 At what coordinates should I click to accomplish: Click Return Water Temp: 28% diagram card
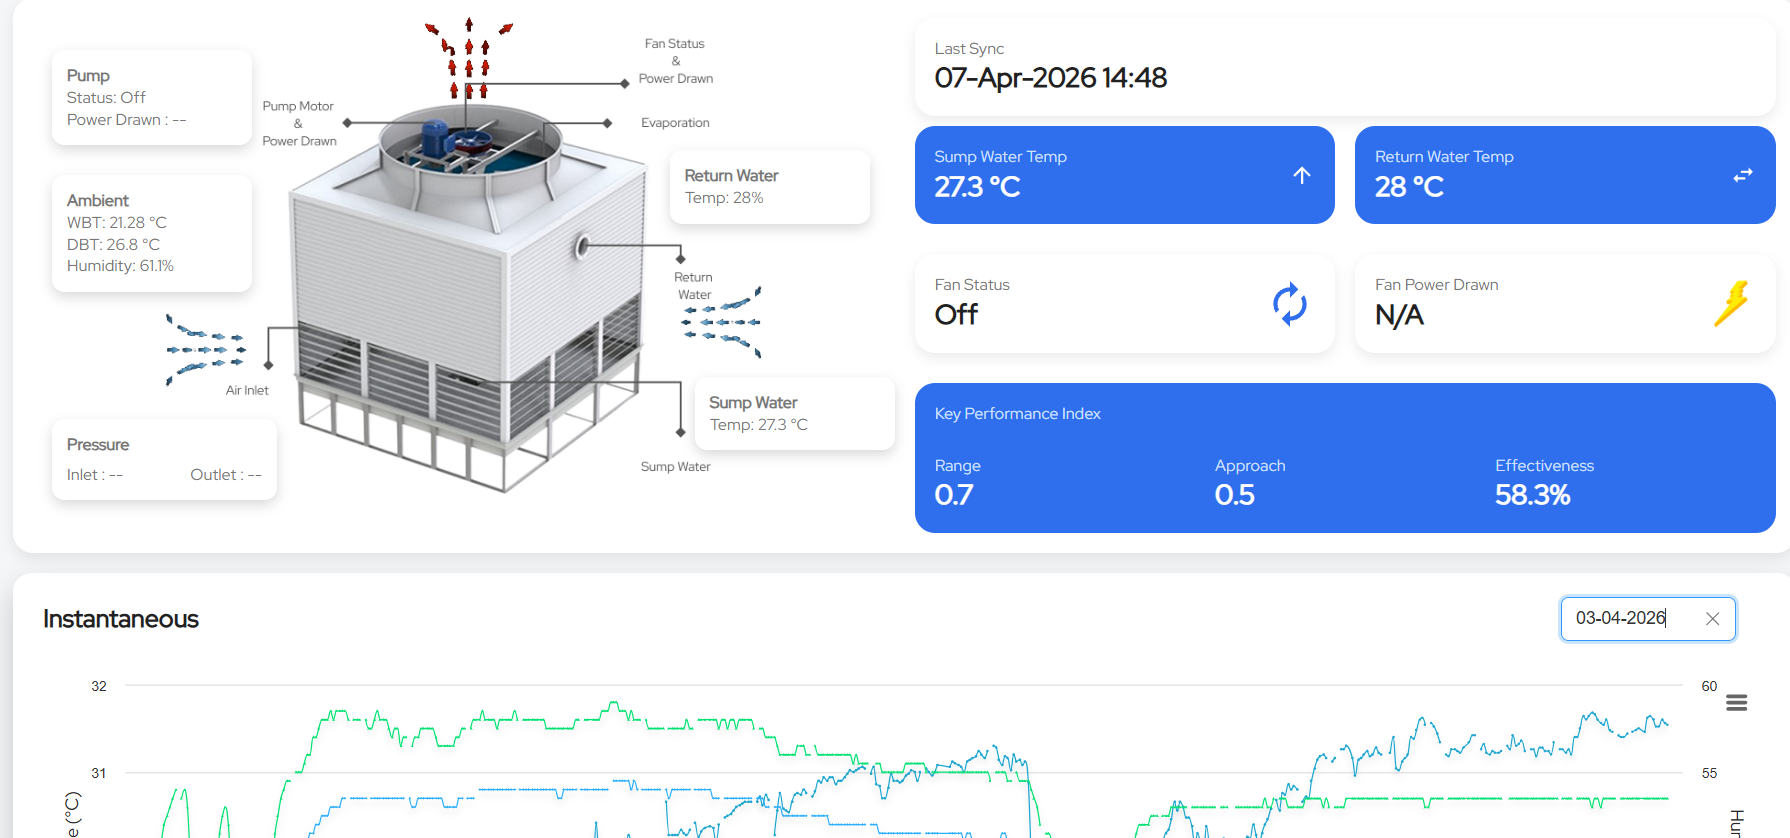pyautogui.click(x=770, y=187)
